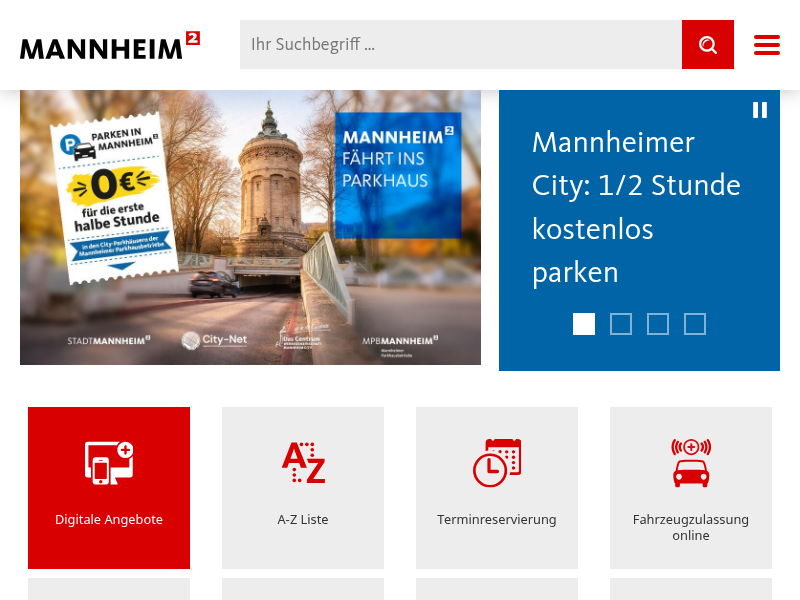Open the water tower parking banner image

coord(251,228)
